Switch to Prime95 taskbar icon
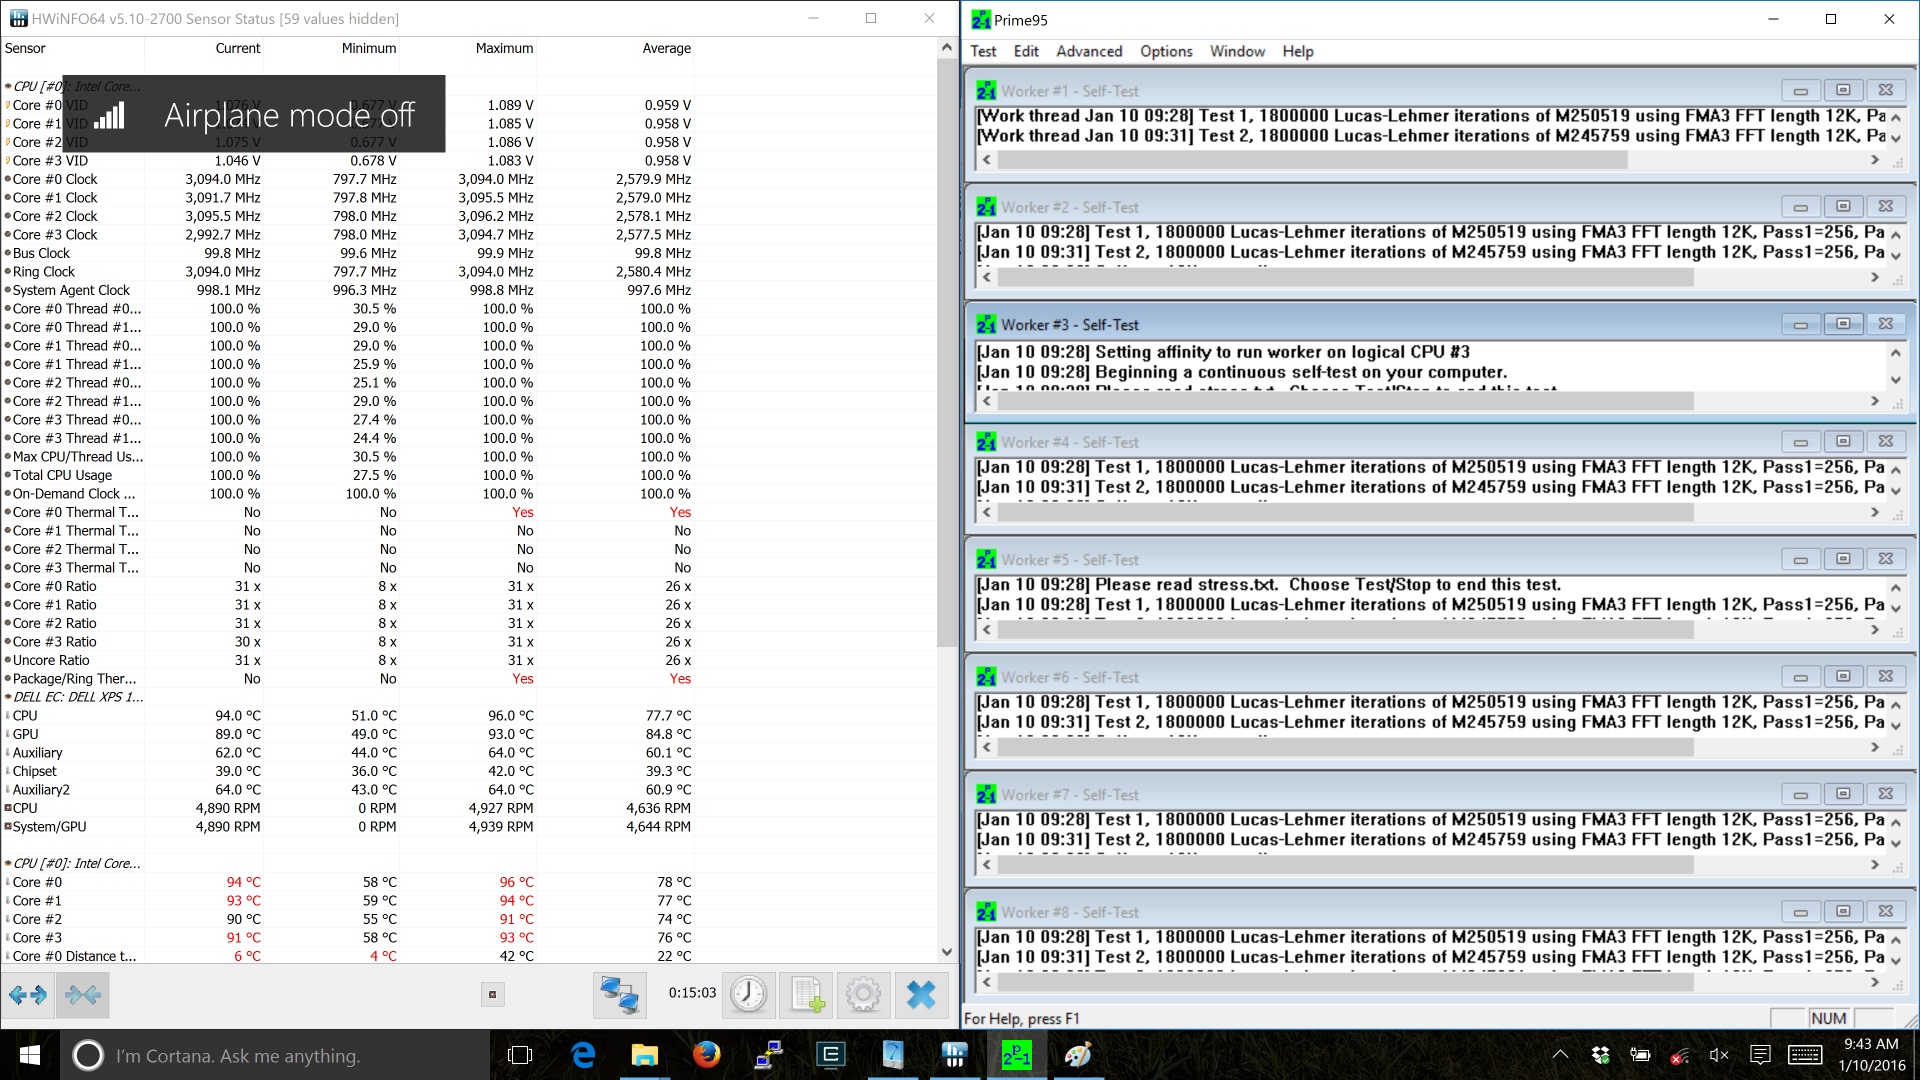This screenshot has width=1920, height=1080. tap(1016, 1055)
